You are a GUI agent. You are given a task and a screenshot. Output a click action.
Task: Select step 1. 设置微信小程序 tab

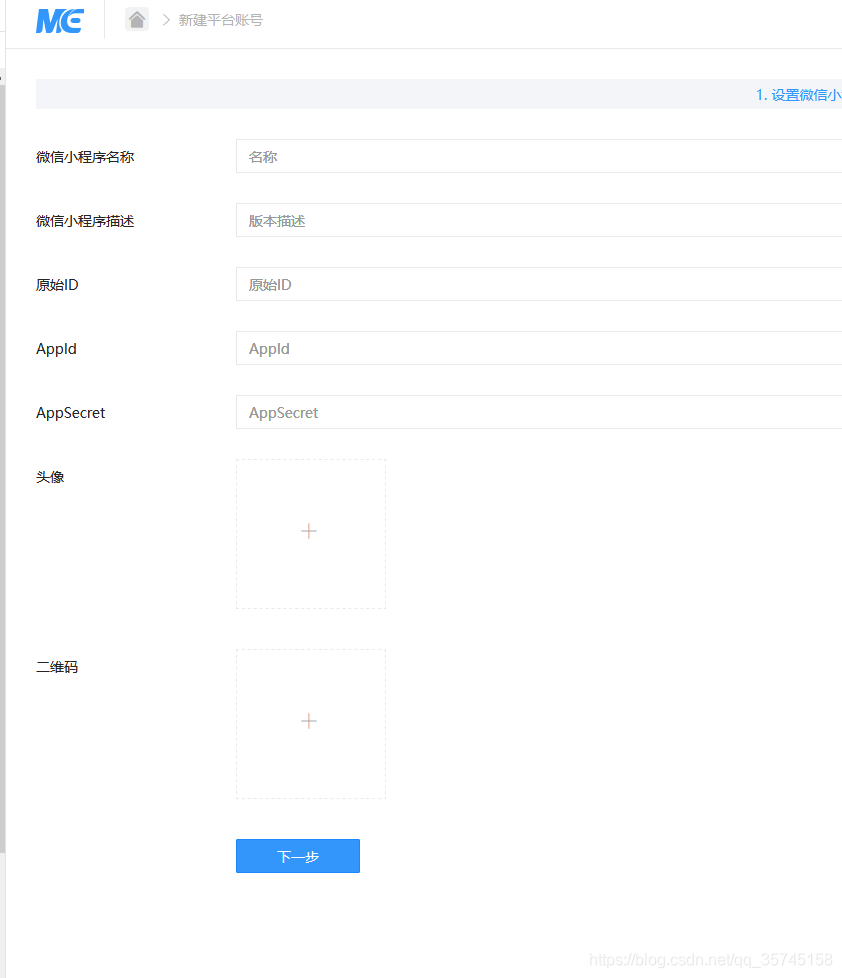pyautogui.click(x=798, y=95)
